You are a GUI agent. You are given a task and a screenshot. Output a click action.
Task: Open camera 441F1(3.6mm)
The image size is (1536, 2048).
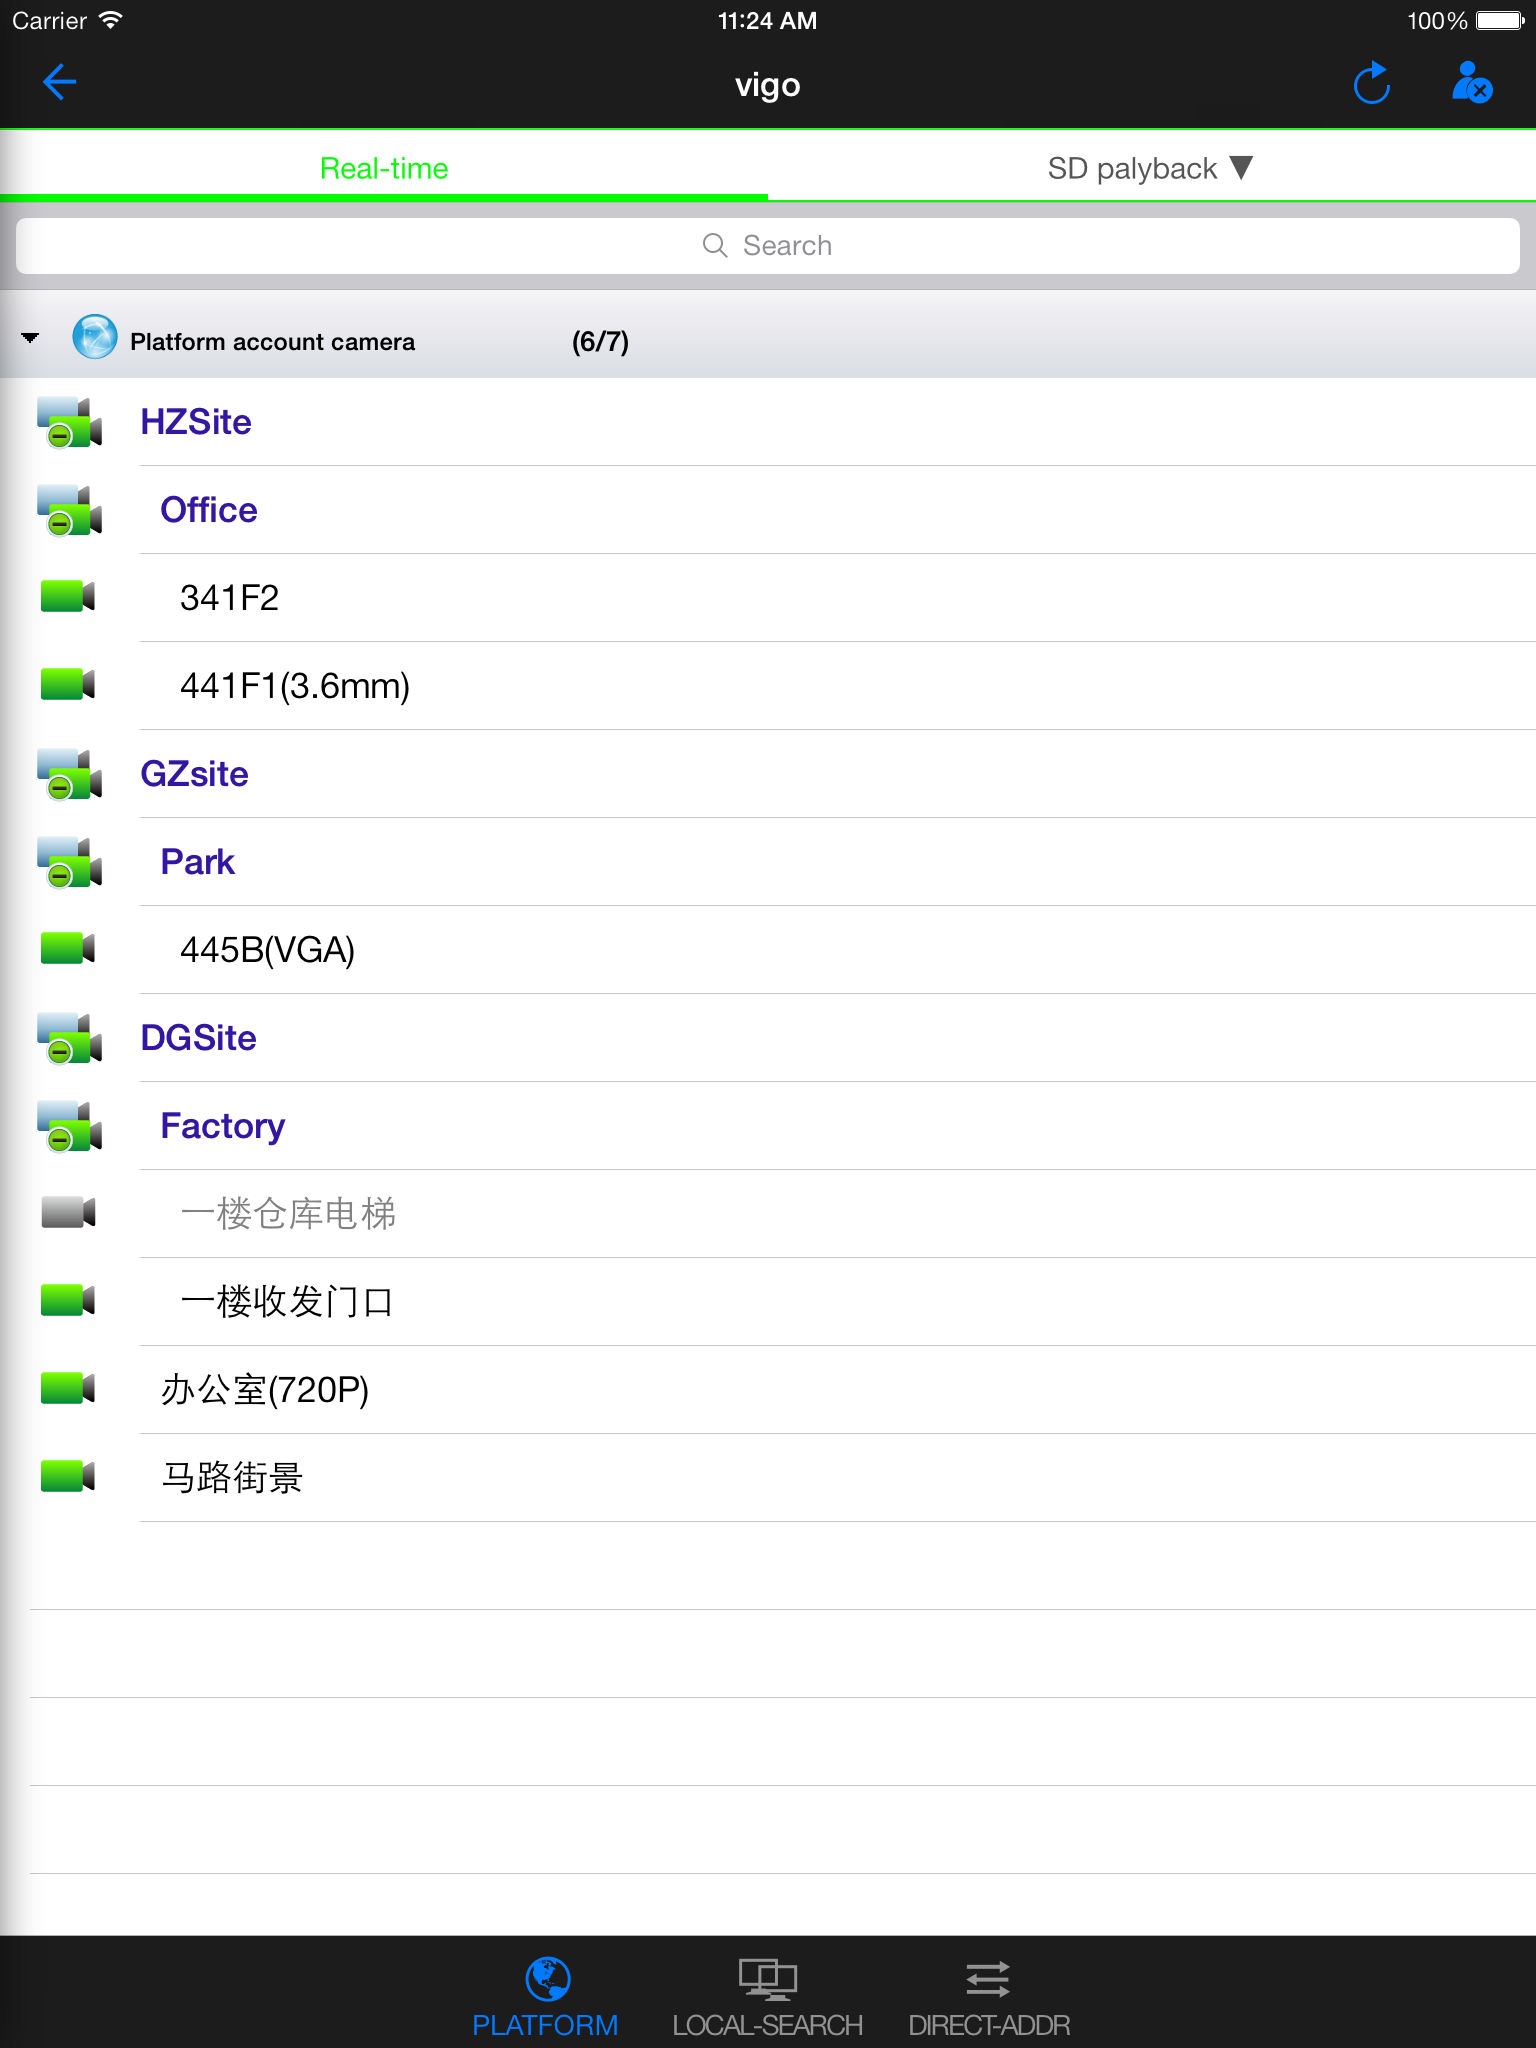tap(768, 686)
